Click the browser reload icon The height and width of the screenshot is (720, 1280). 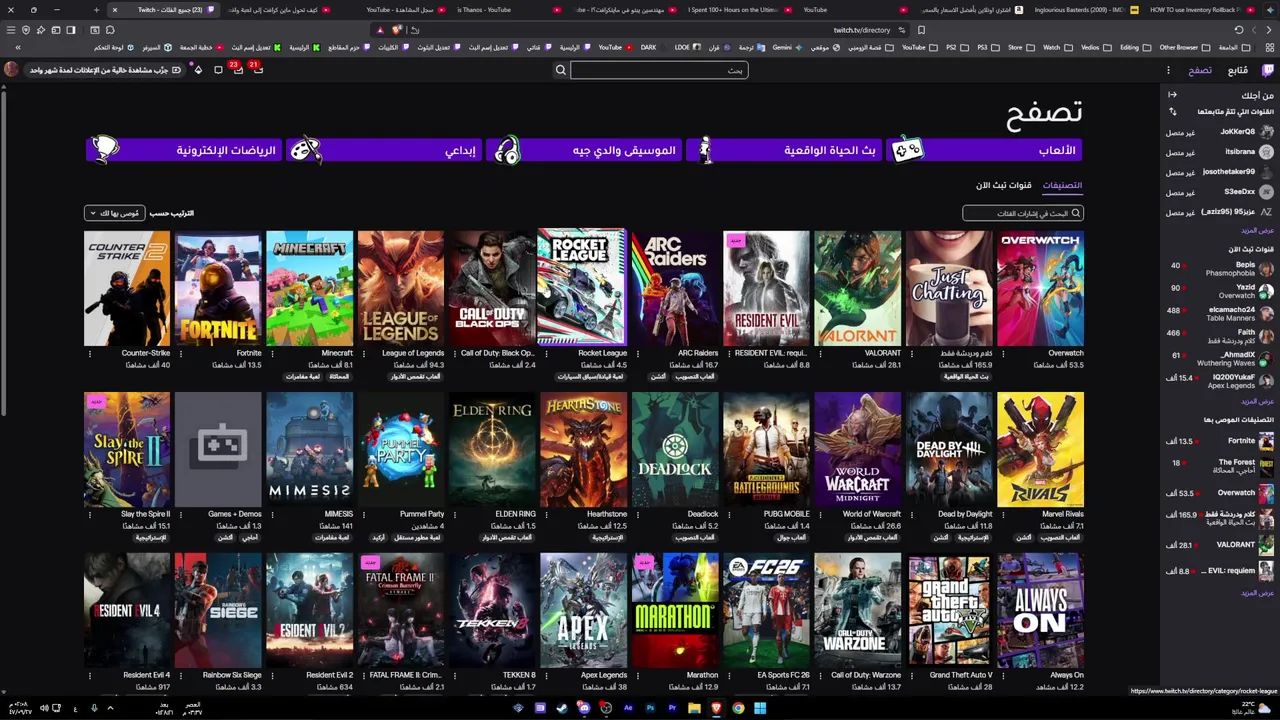tap(1239, 30)
